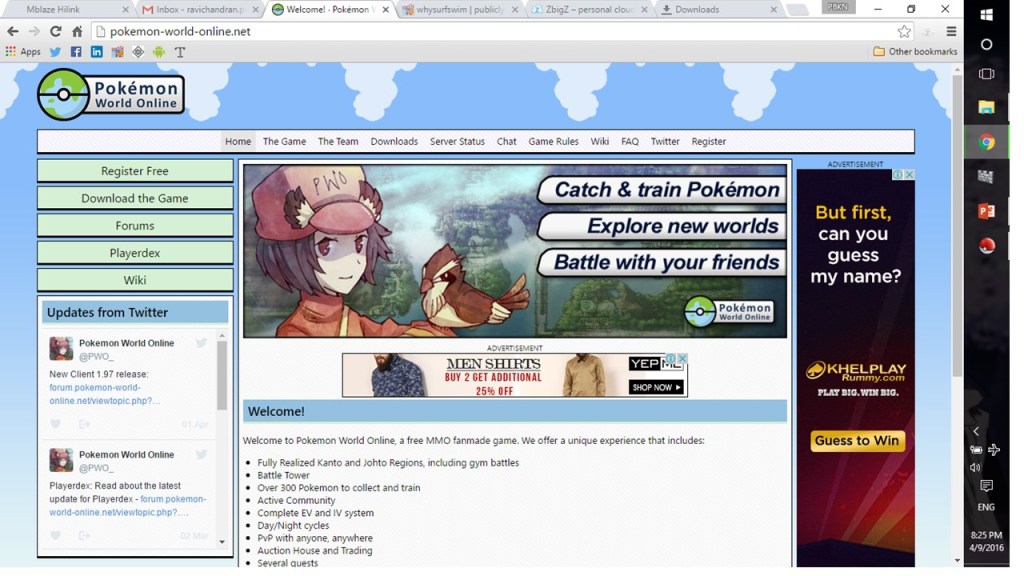1024x576 pixels.
Task: Click the PowerPoint icon in taskbar
Action: (986, 211)
